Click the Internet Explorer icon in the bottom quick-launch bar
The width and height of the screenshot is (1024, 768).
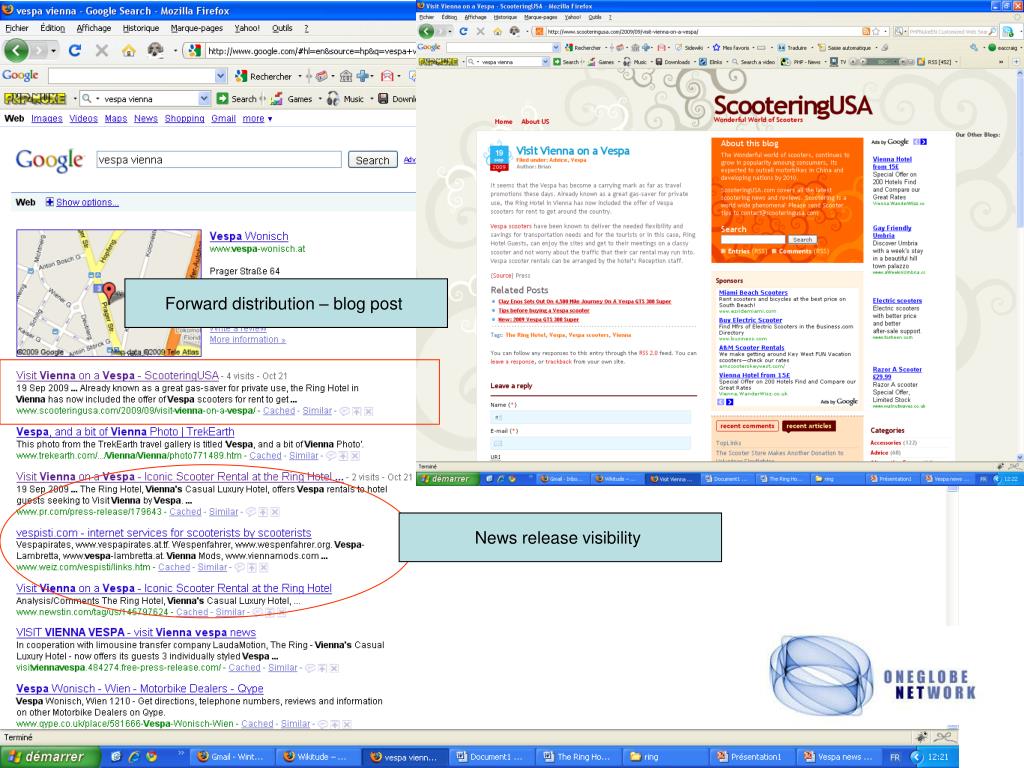click(134, 757)
